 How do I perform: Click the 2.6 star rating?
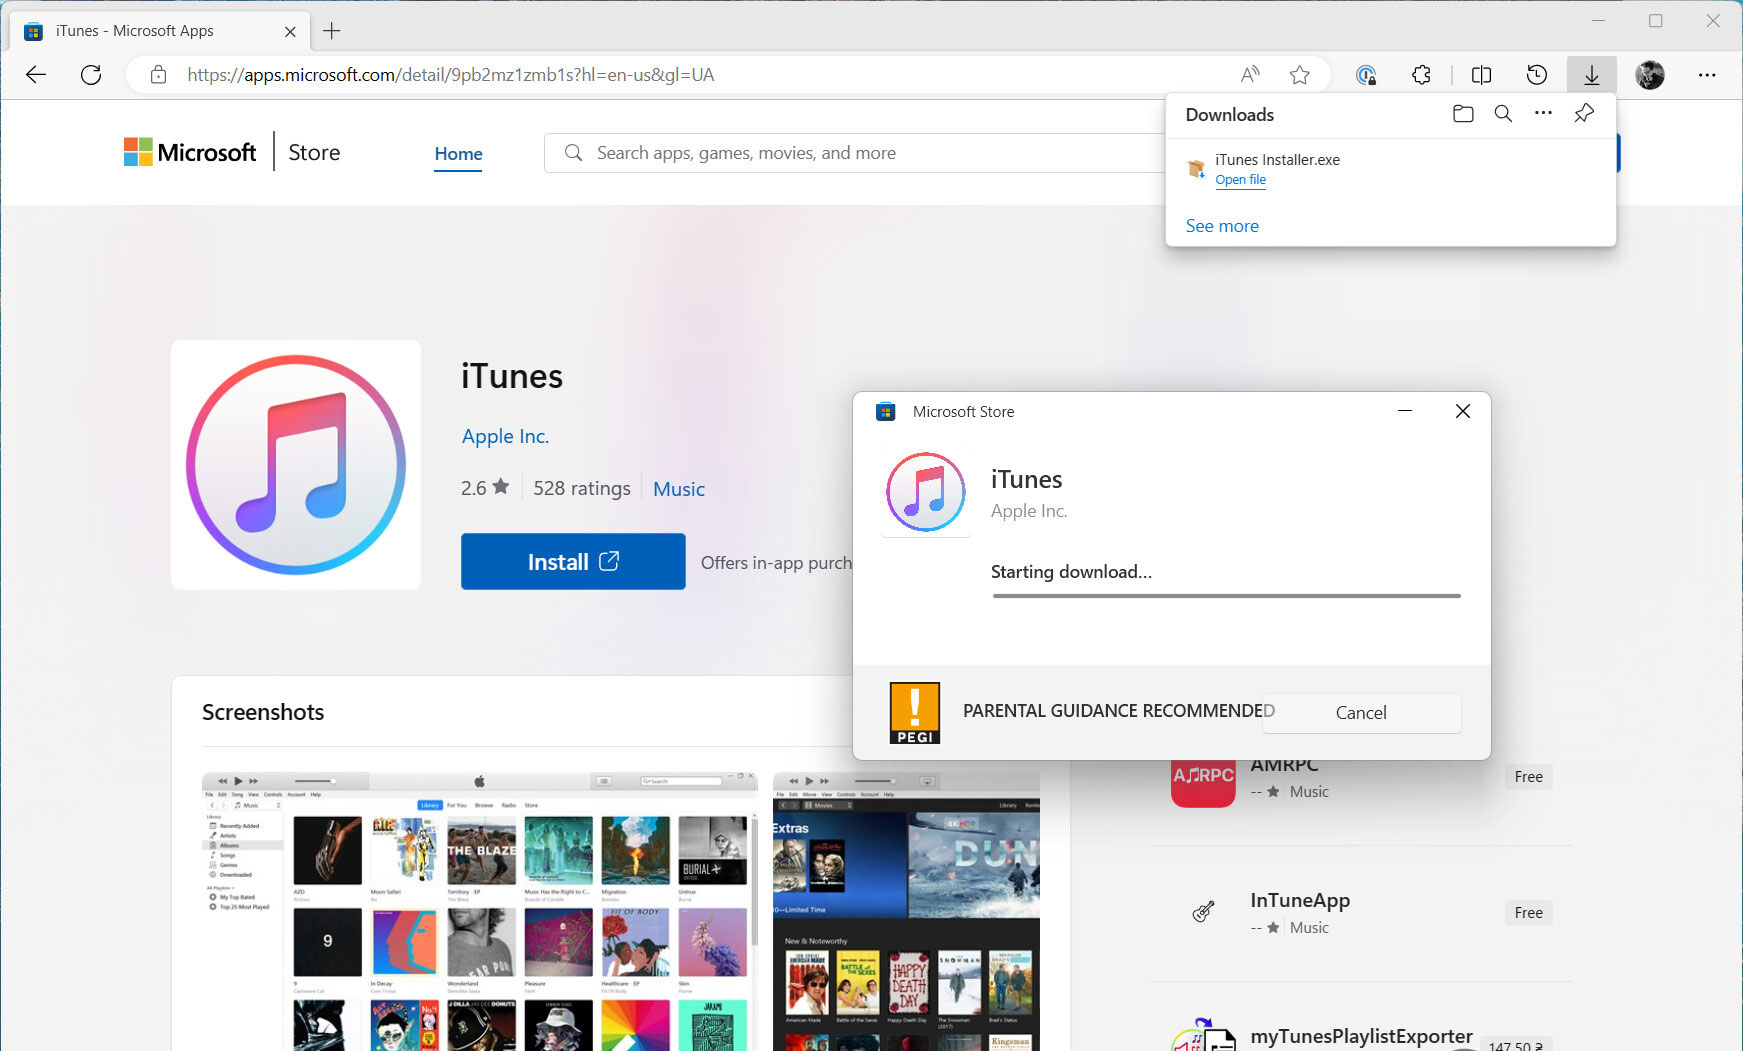(x=485, y=488)
